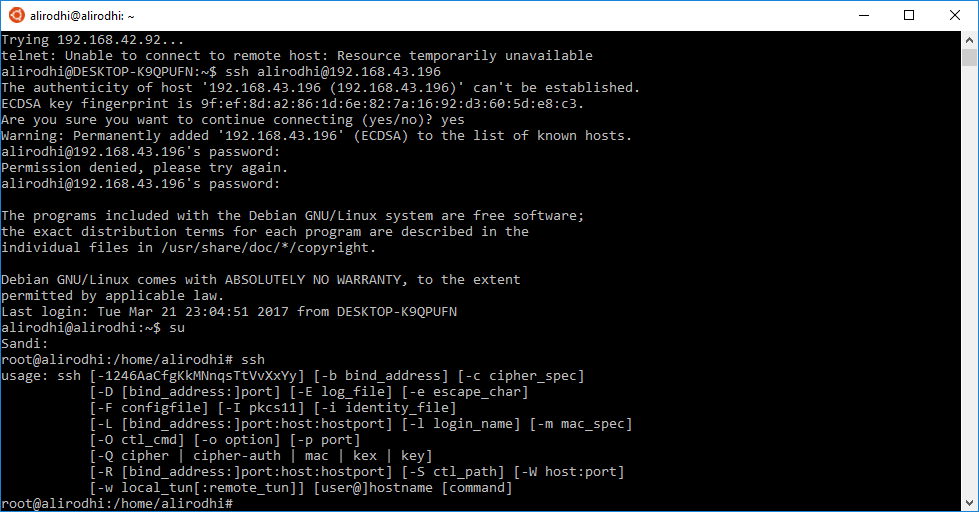Viewport: 979px width, 512px height.
Task: Click the telnet Unable to connect line
Action: click(x=297, y=56)
